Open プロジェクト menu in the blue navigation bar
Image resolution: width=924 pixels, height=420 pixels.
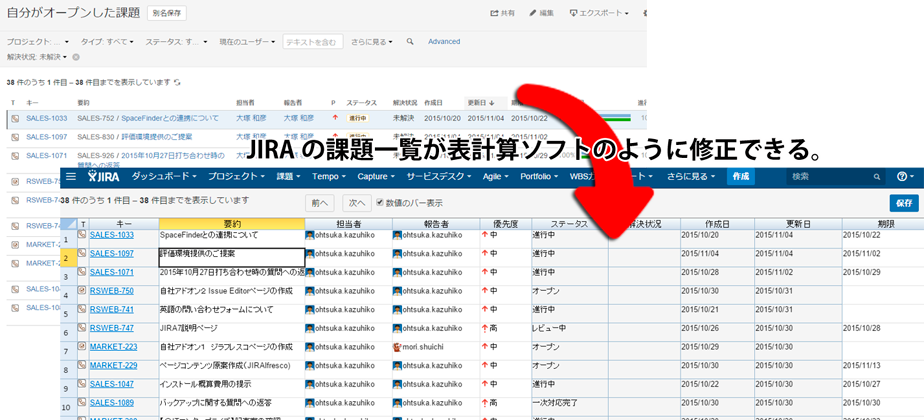tap(236, 176)
